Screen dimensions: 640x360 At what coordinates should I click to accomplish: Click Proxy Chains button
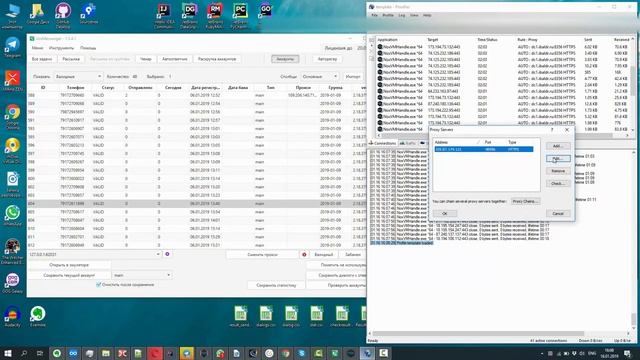pos(525,201)
